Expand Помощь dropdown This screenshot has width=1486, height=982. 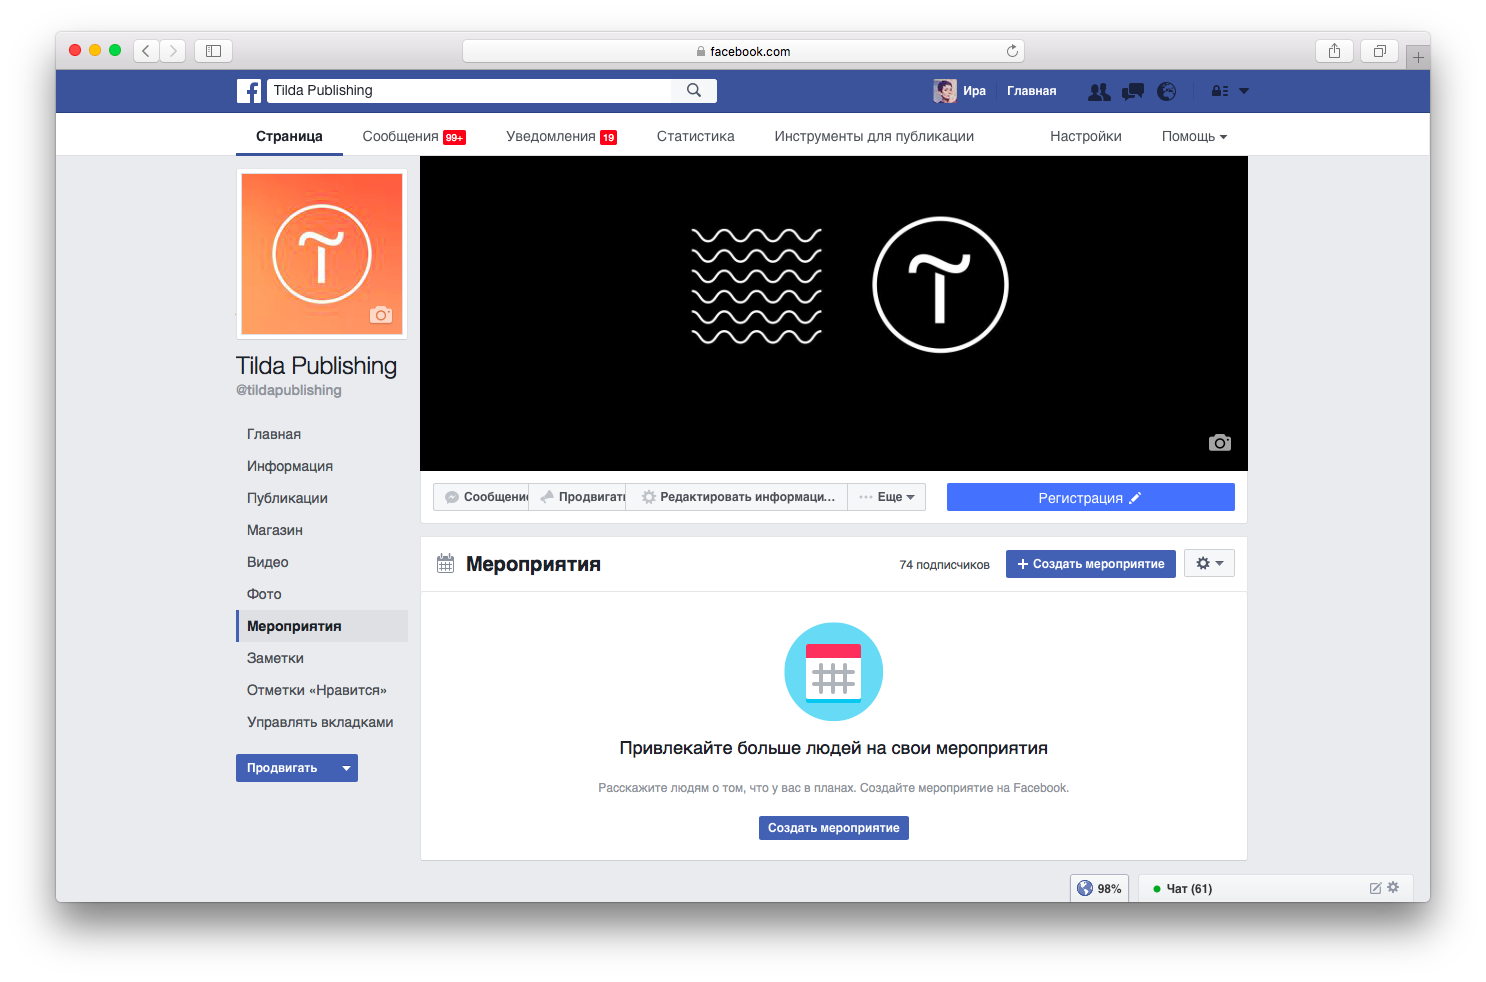coord(1194,136)
